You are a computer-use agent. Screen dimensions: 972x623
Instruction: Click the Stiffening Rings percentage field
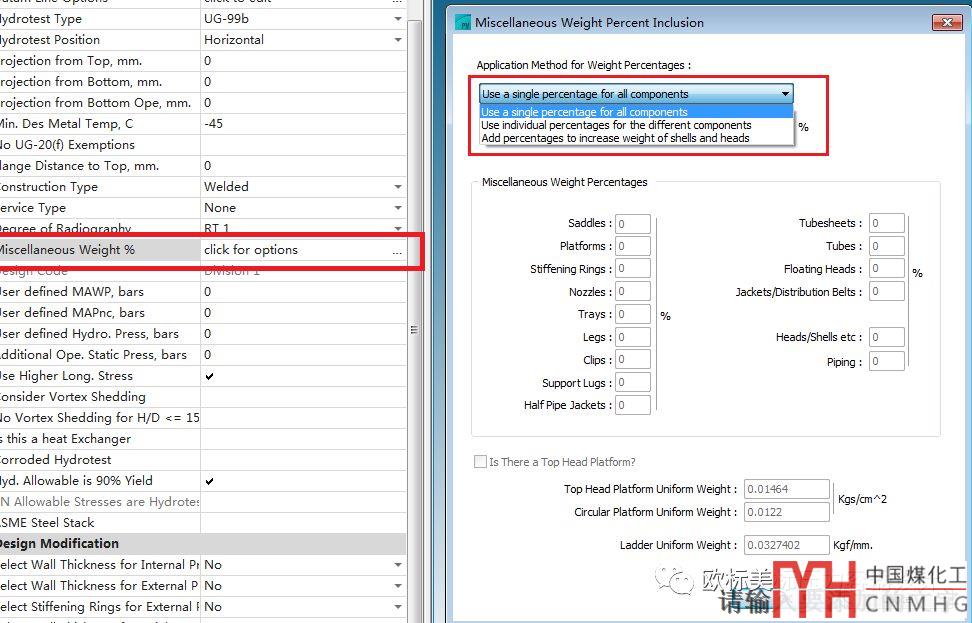633,269
